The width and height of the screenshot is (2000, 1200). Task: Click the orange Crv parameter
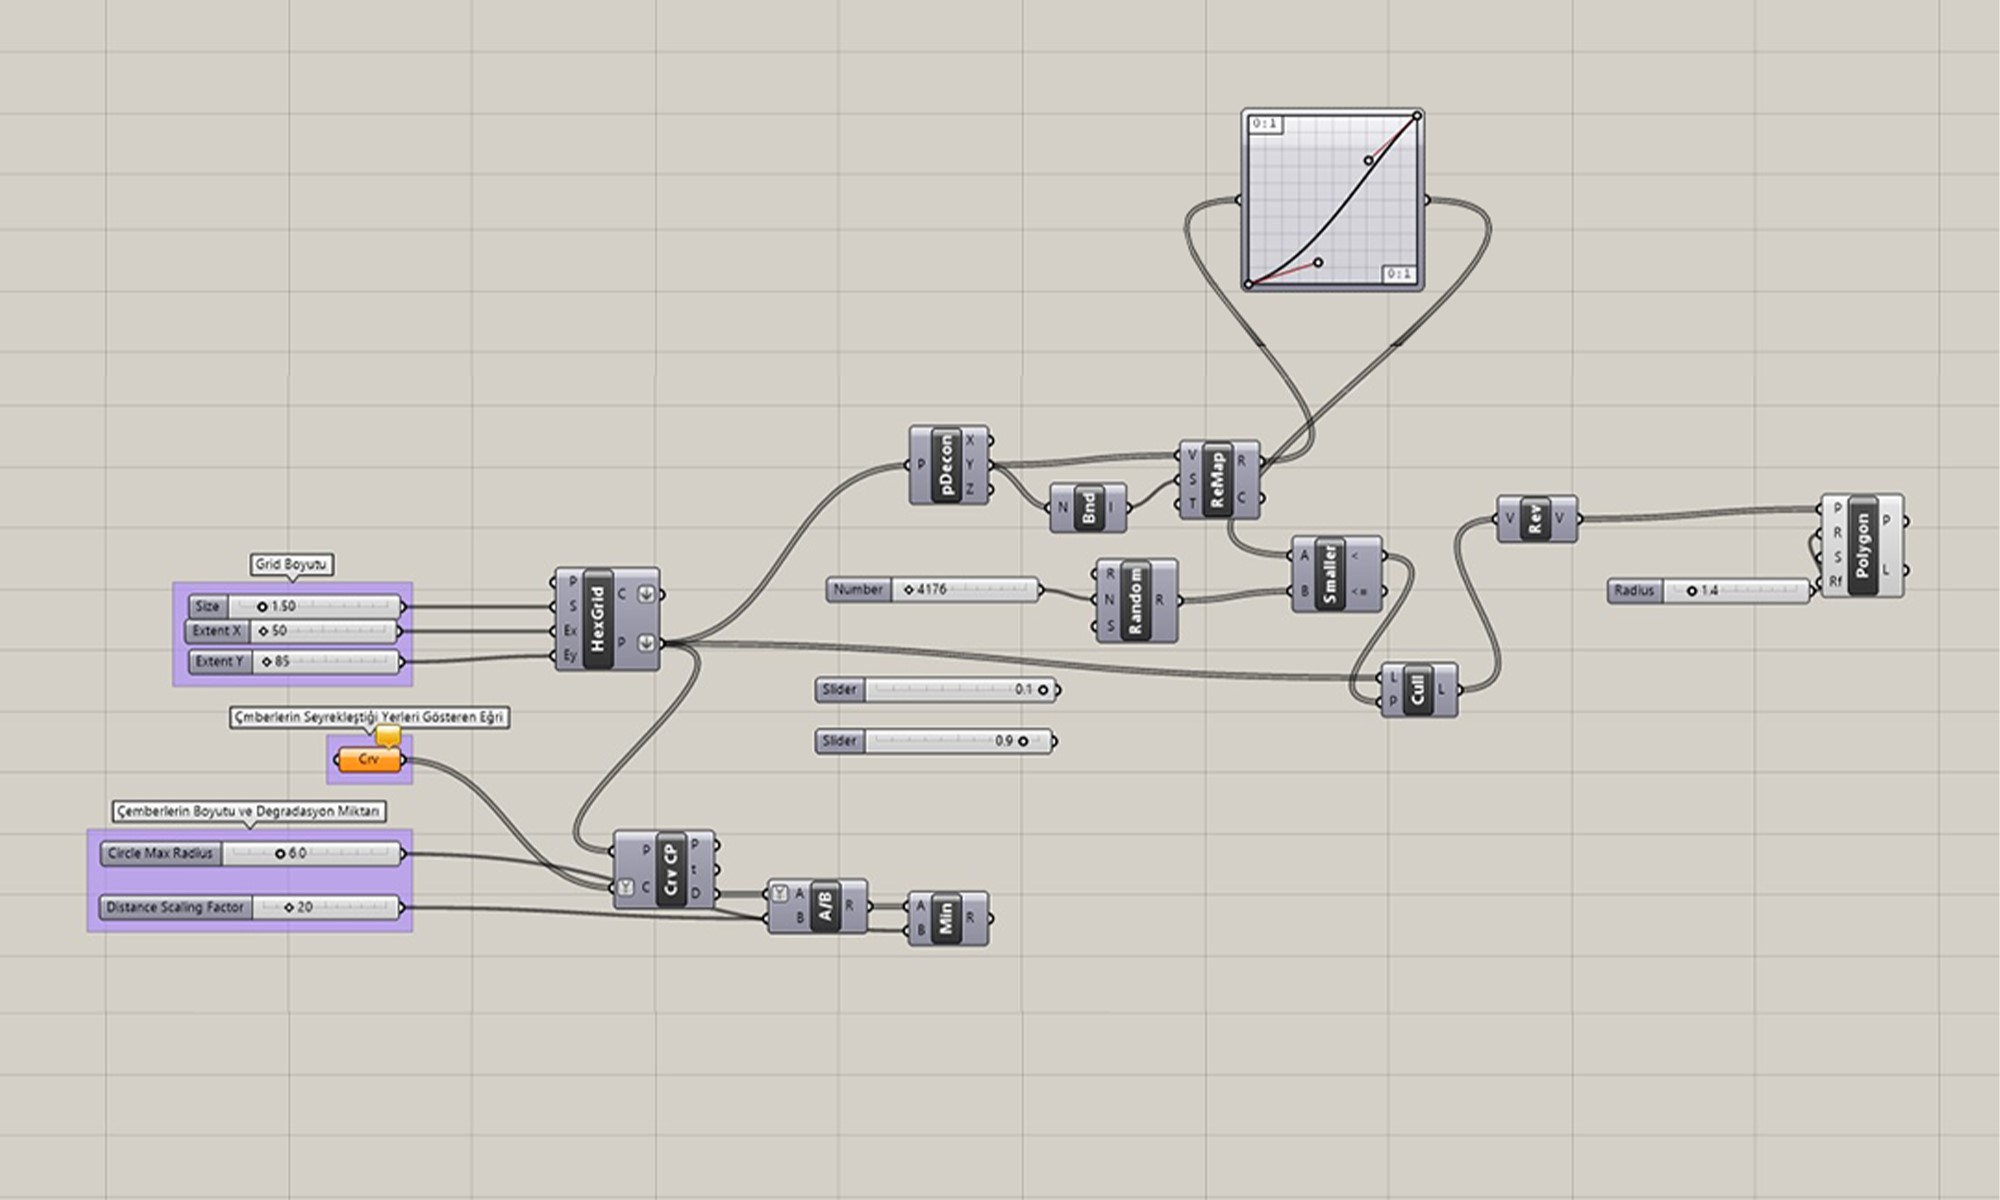tap(369, 760)
